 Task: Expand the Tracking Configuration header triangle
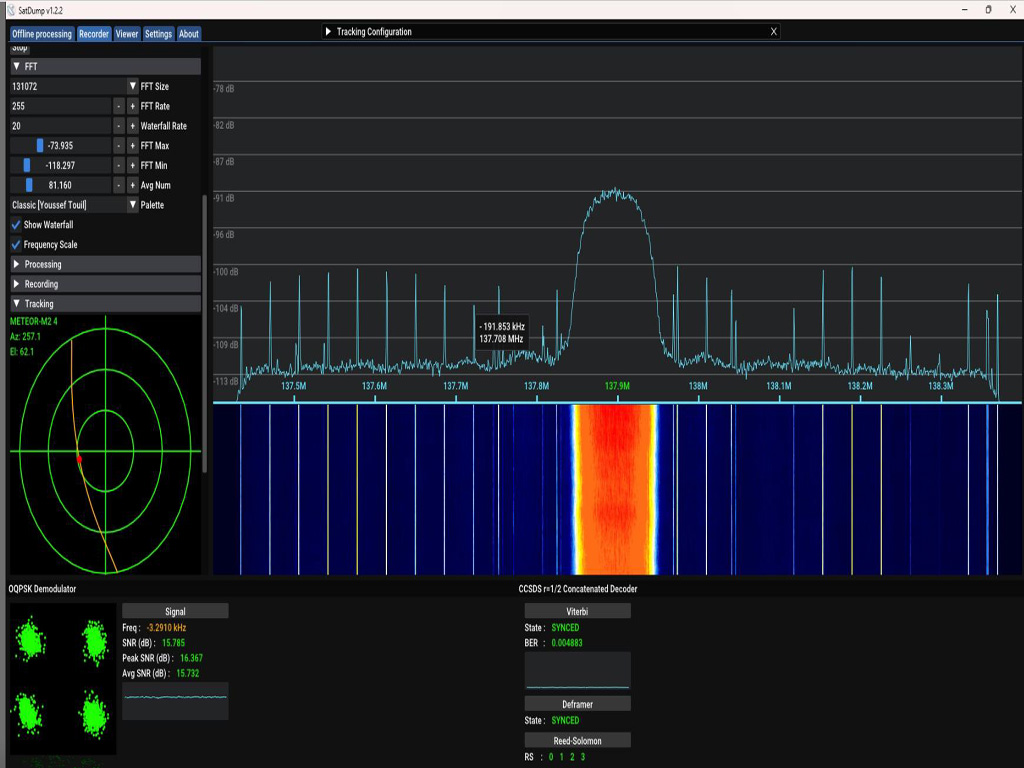click(328, 31)
